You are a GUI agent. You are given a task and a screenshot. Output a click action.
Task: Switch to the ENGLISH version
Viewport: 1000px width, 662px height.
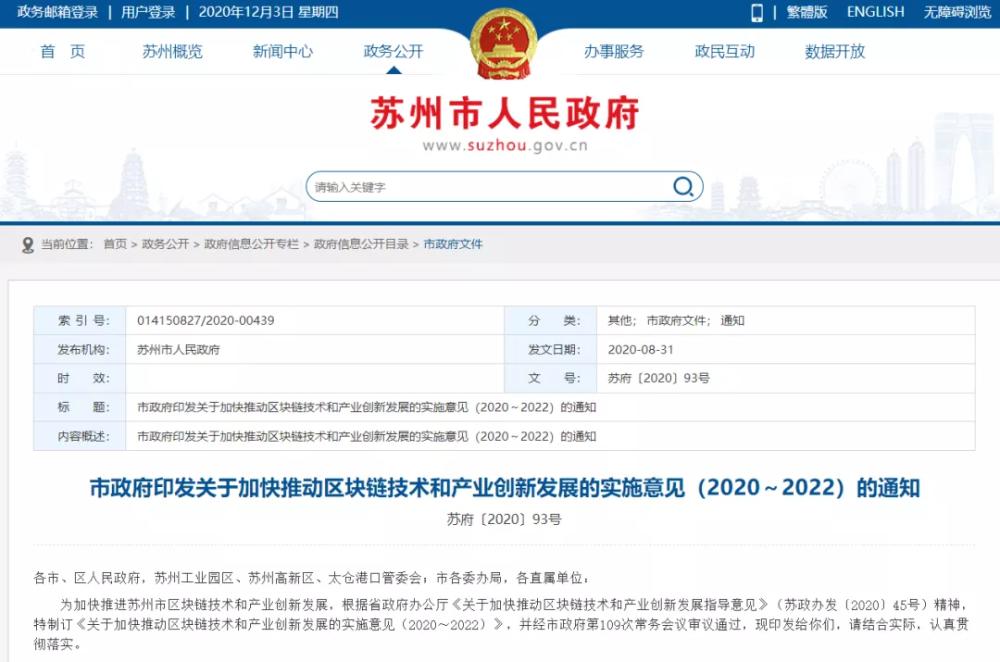click(x=875, y=12)
